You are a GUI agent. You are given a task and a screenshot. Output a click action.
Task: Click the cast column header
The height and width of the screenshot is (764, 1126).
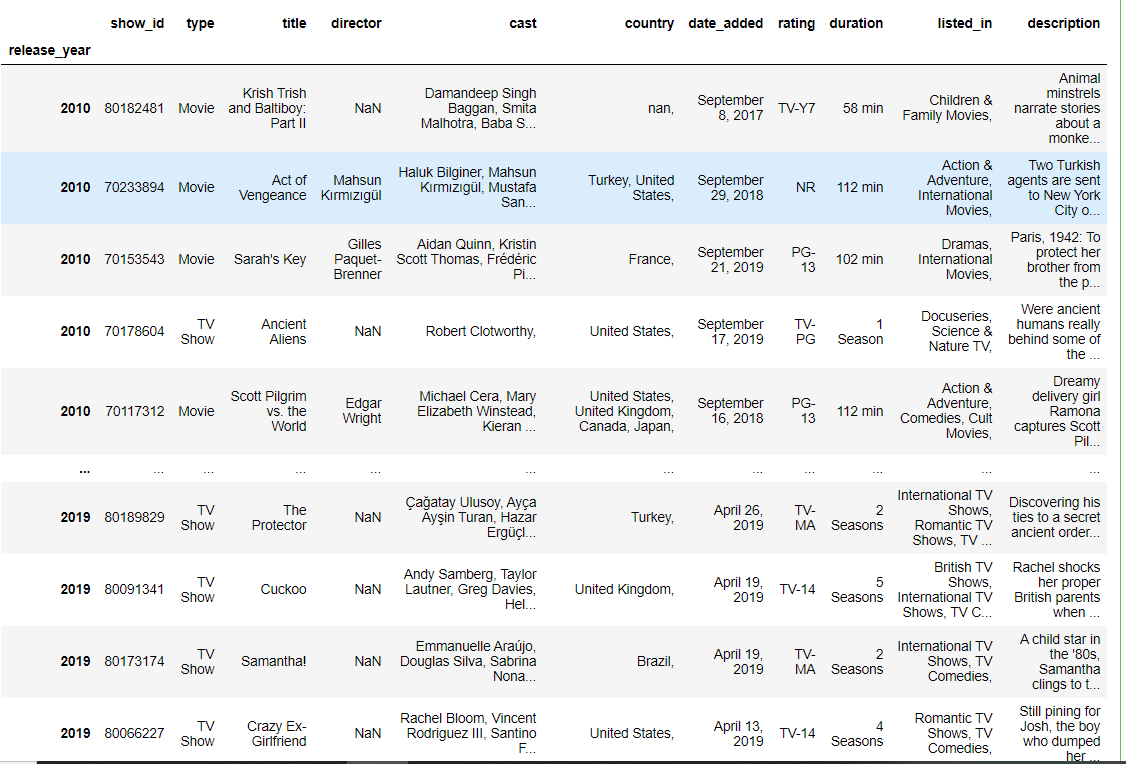[x=523, y=23]
